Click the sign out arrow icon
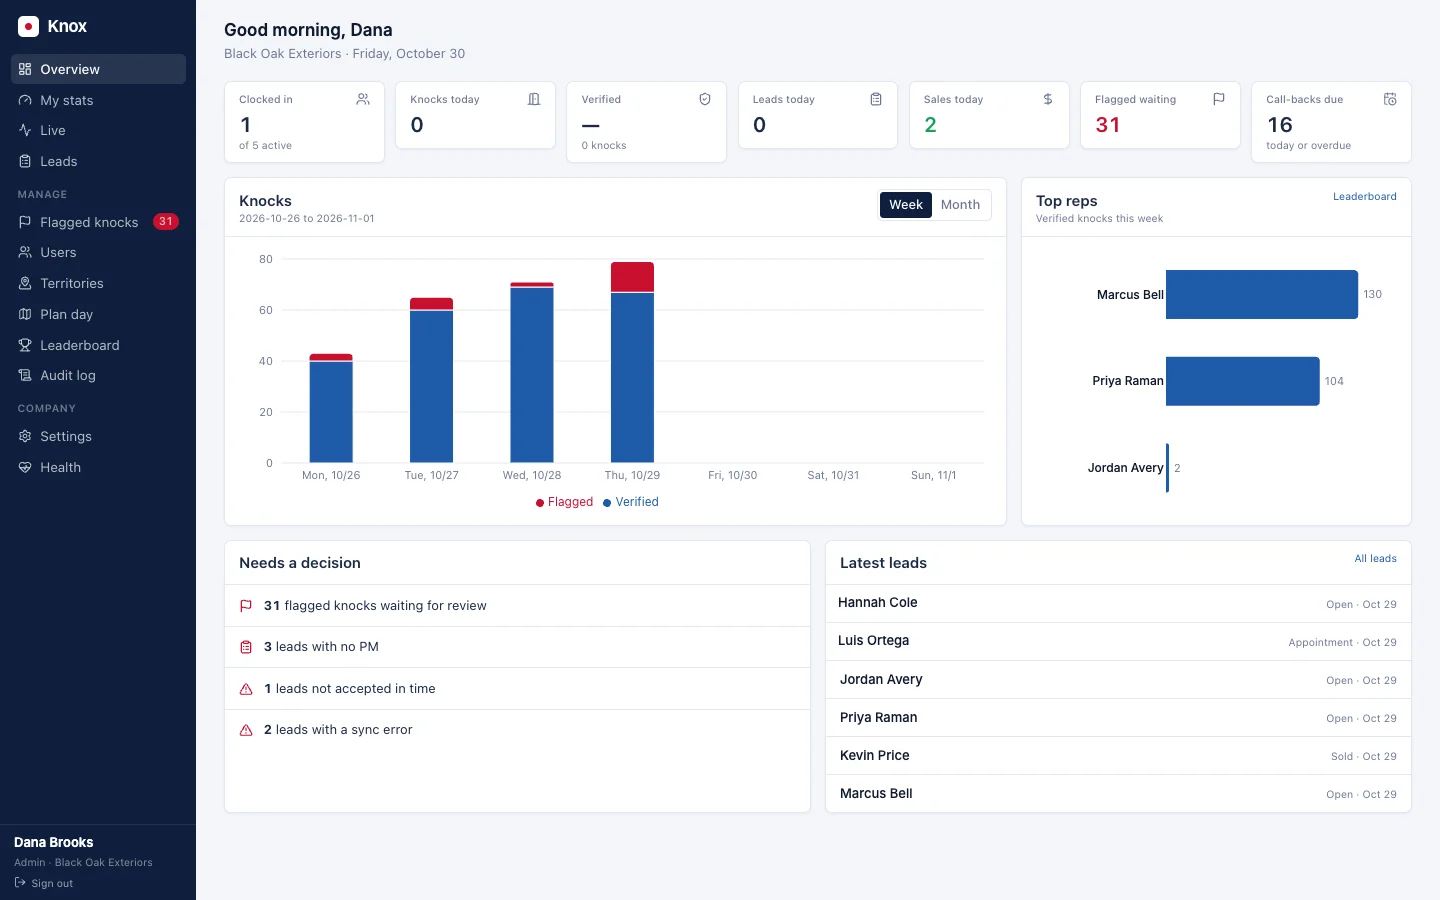 [x=20, y=883]
